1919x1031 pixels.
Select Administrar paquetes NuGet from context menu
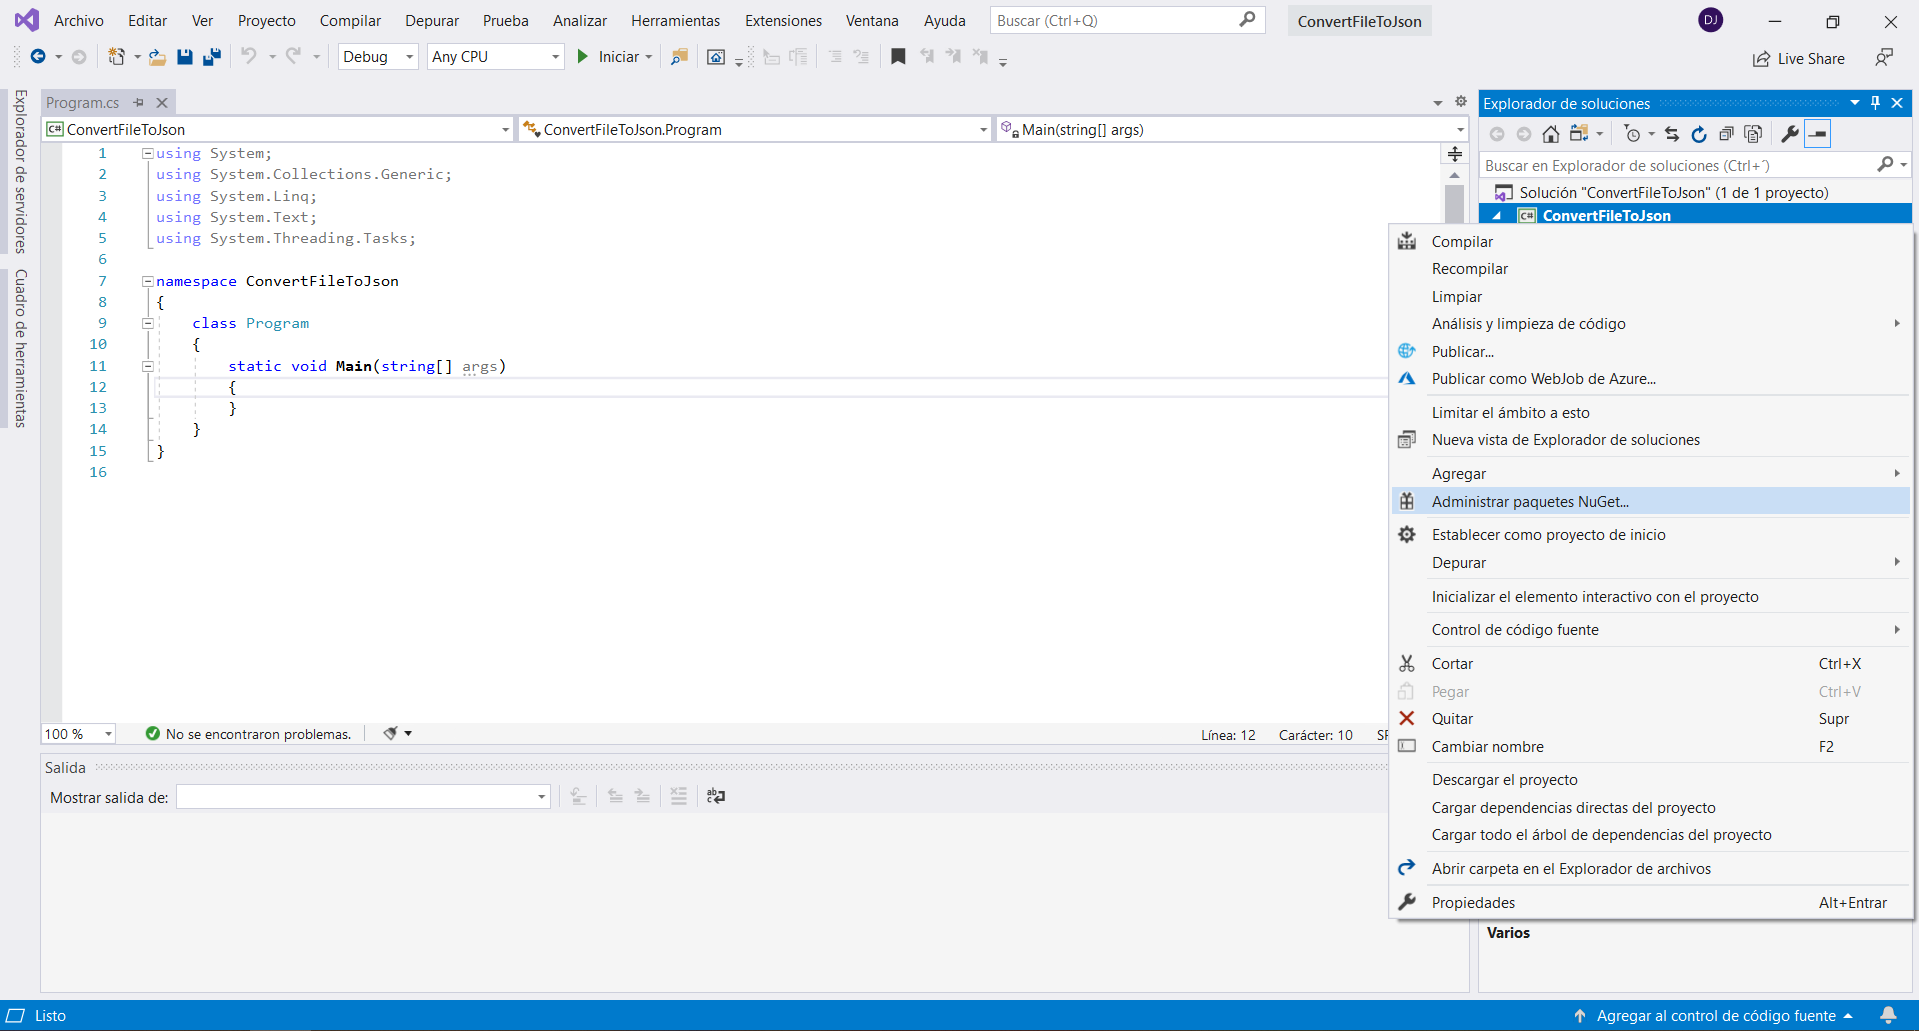pos(1529,502)
